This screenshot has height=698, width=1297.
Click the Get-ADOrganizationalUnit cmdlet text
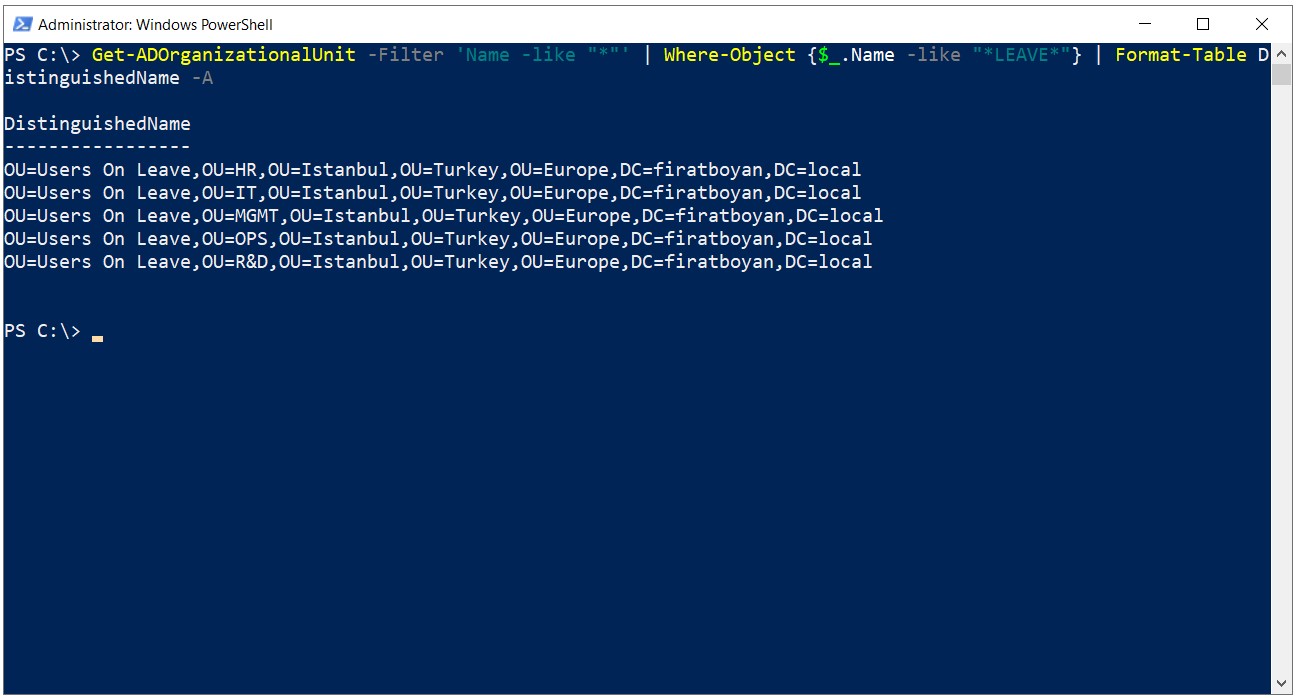point(224,55)
